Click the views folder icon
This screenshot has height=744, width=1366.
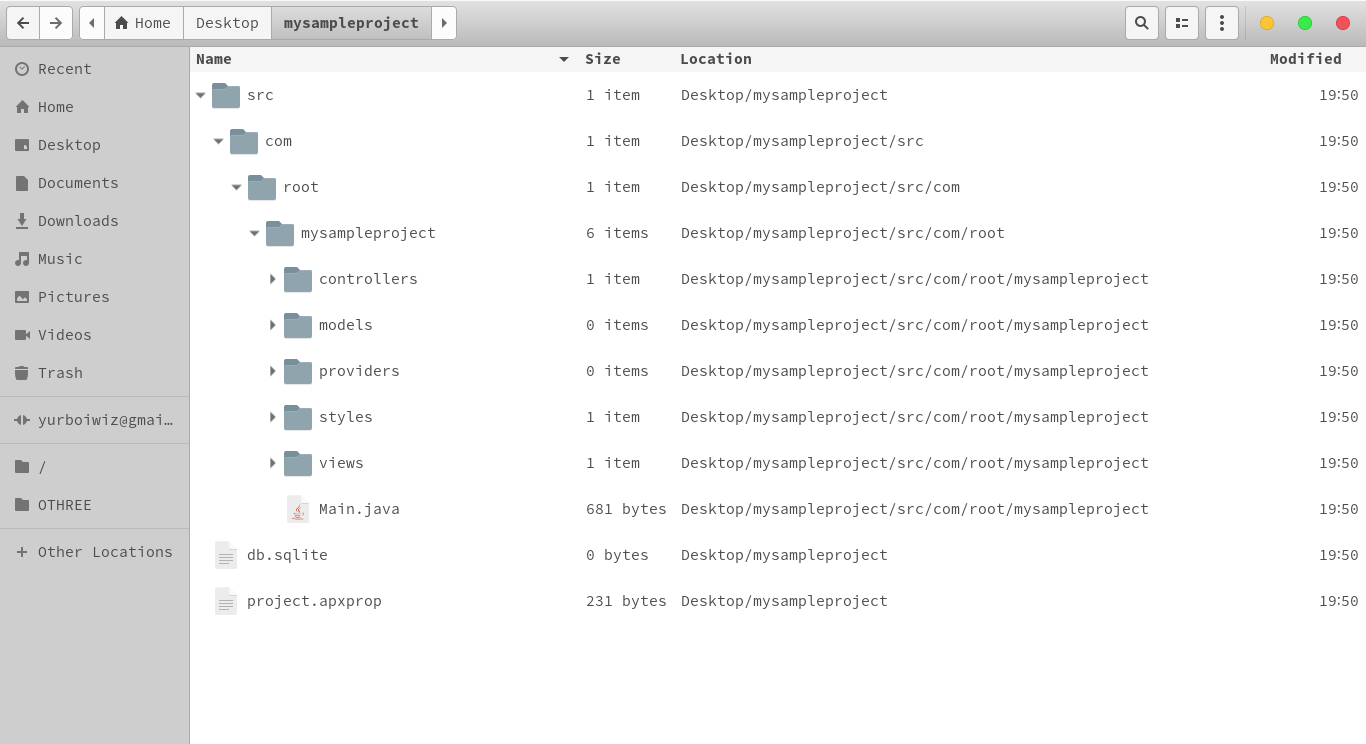point(298,463)
